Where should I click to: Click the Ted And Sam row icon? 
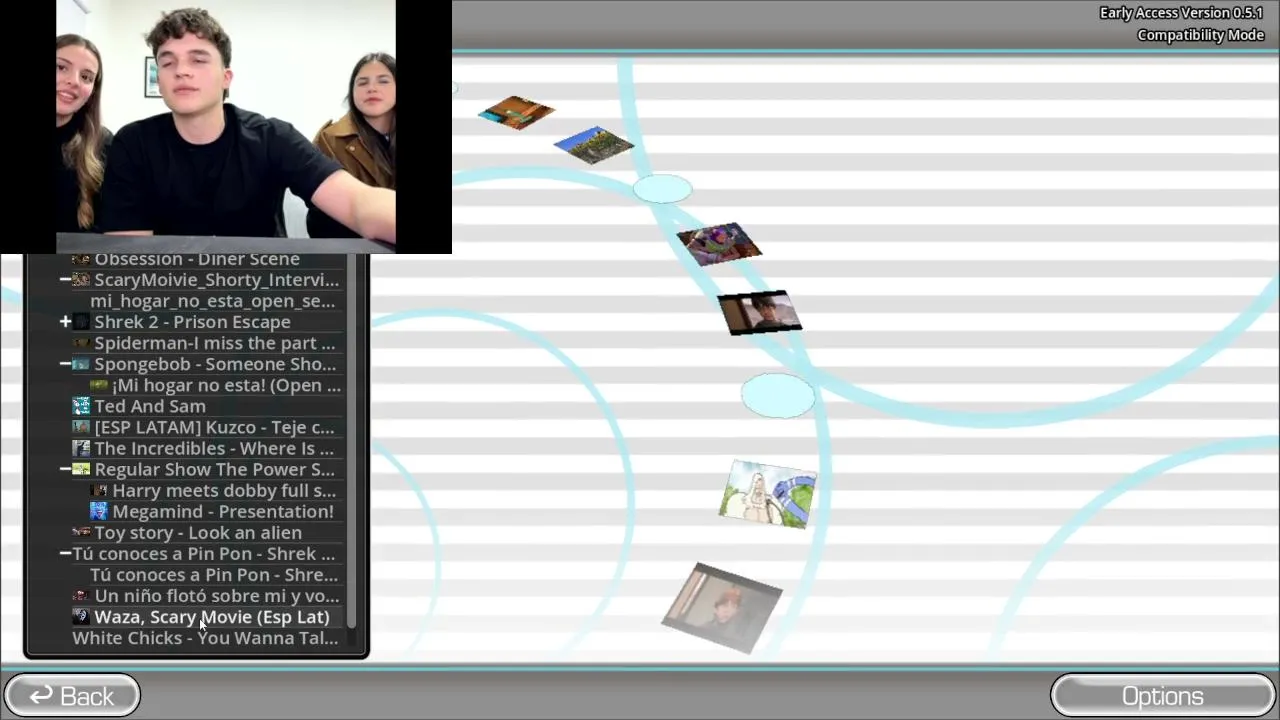coord(81,406)
